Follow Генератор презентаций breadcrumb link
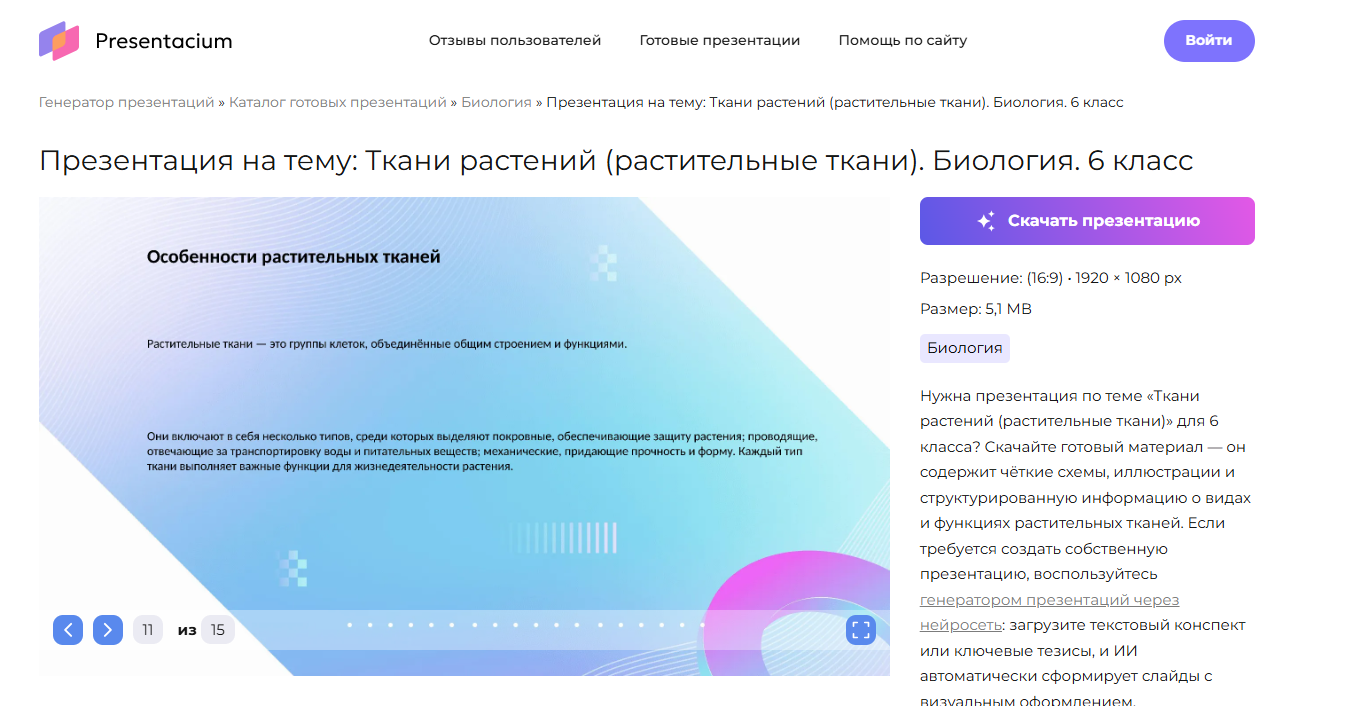This screenshot has width=1348, height=706. tap(126, 102)
